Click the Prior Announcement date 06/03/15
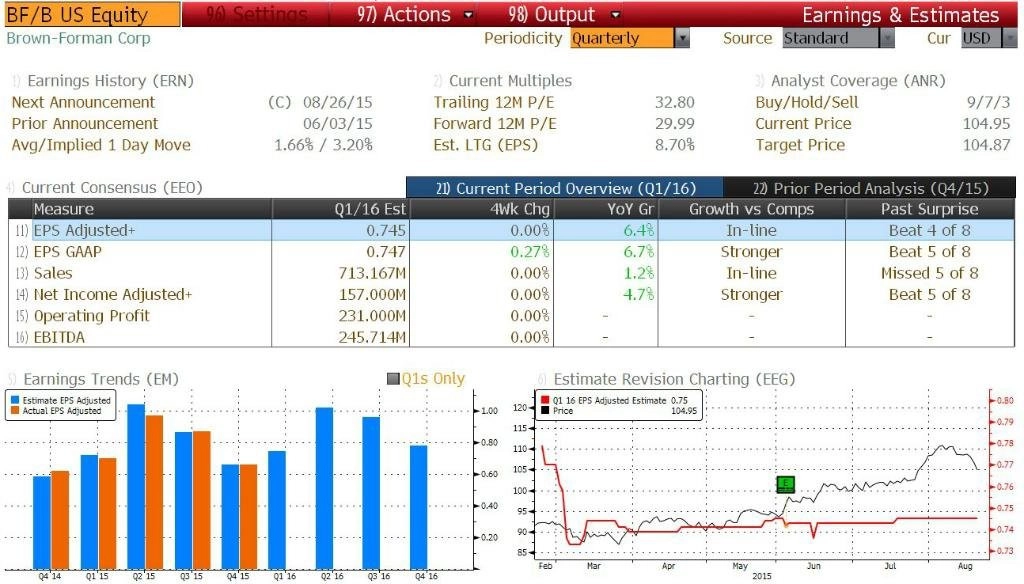This screenshot has height=584, width=1024. (338, 123)
